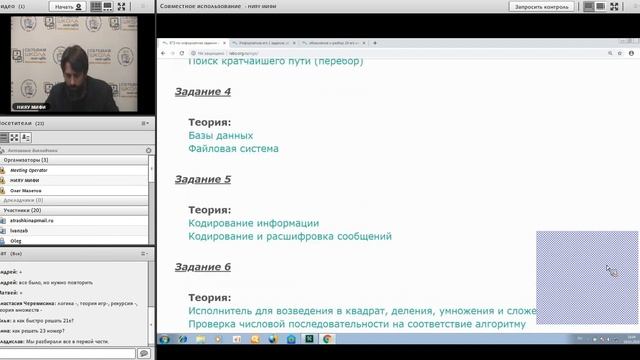640x360 pixels.
Task: Select participant atrashkina@mail.ru
Action: pyautogui.click(x=74, y=220)
